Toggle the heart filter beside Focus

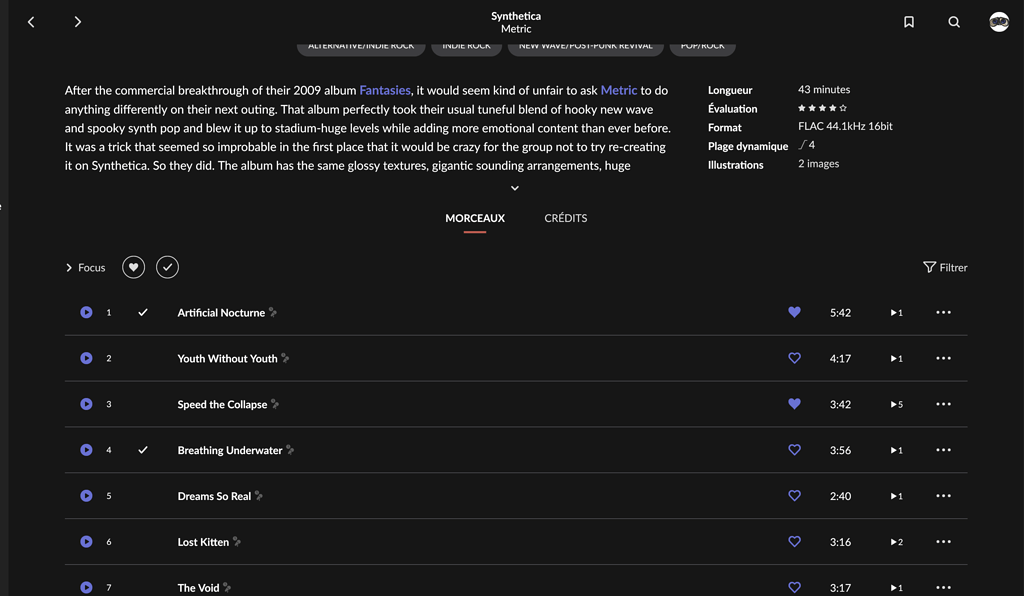click(133, 267)
